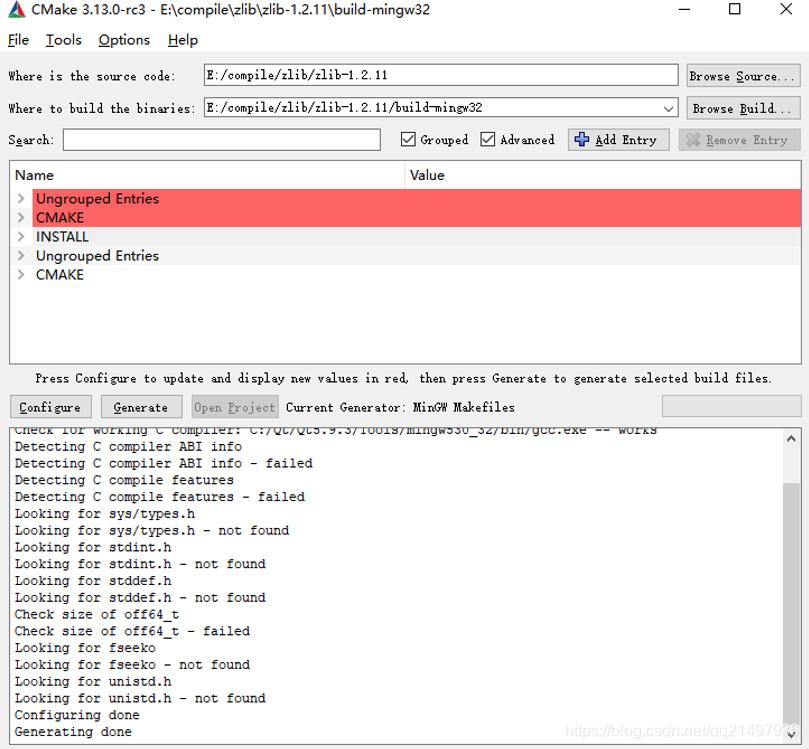This screenshot has height=749, width=809.
Task: Click the Search input field
Action: tap(222, 140)
